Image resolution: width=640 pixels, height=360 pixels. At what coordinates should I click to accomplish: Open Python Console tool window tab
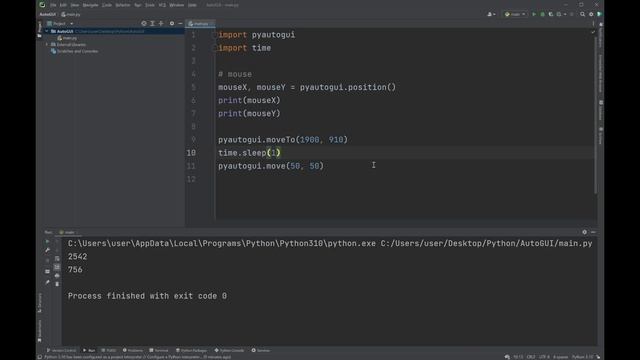click(229, 350)
